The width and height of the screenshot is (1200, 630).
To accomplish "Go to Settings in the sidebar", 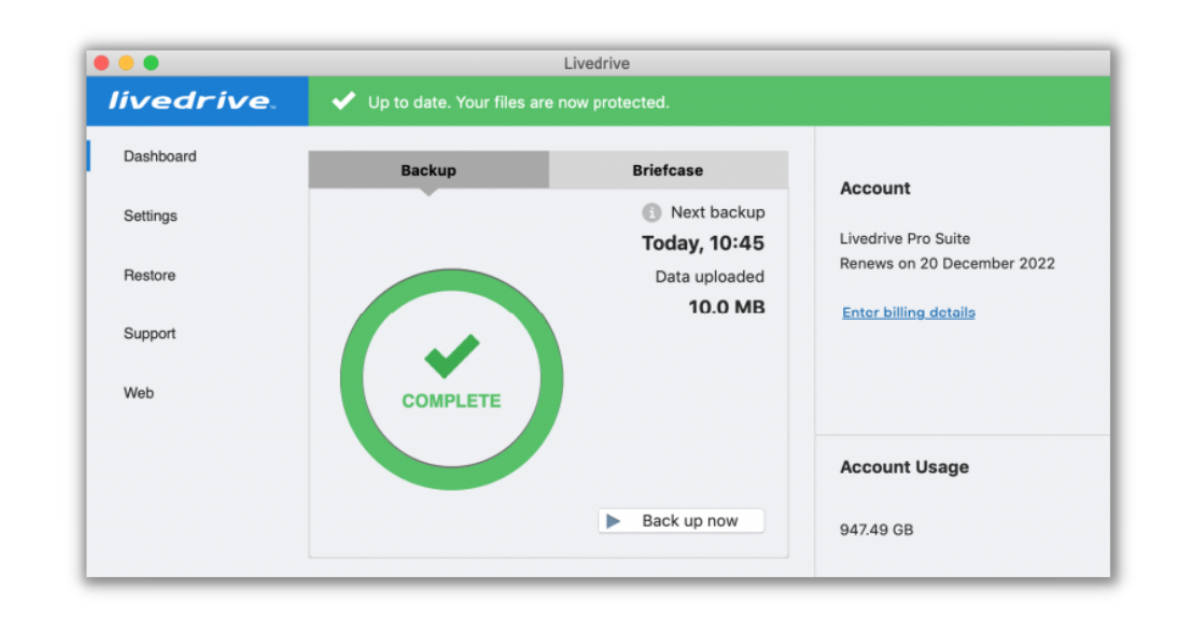I will (150, 216).
